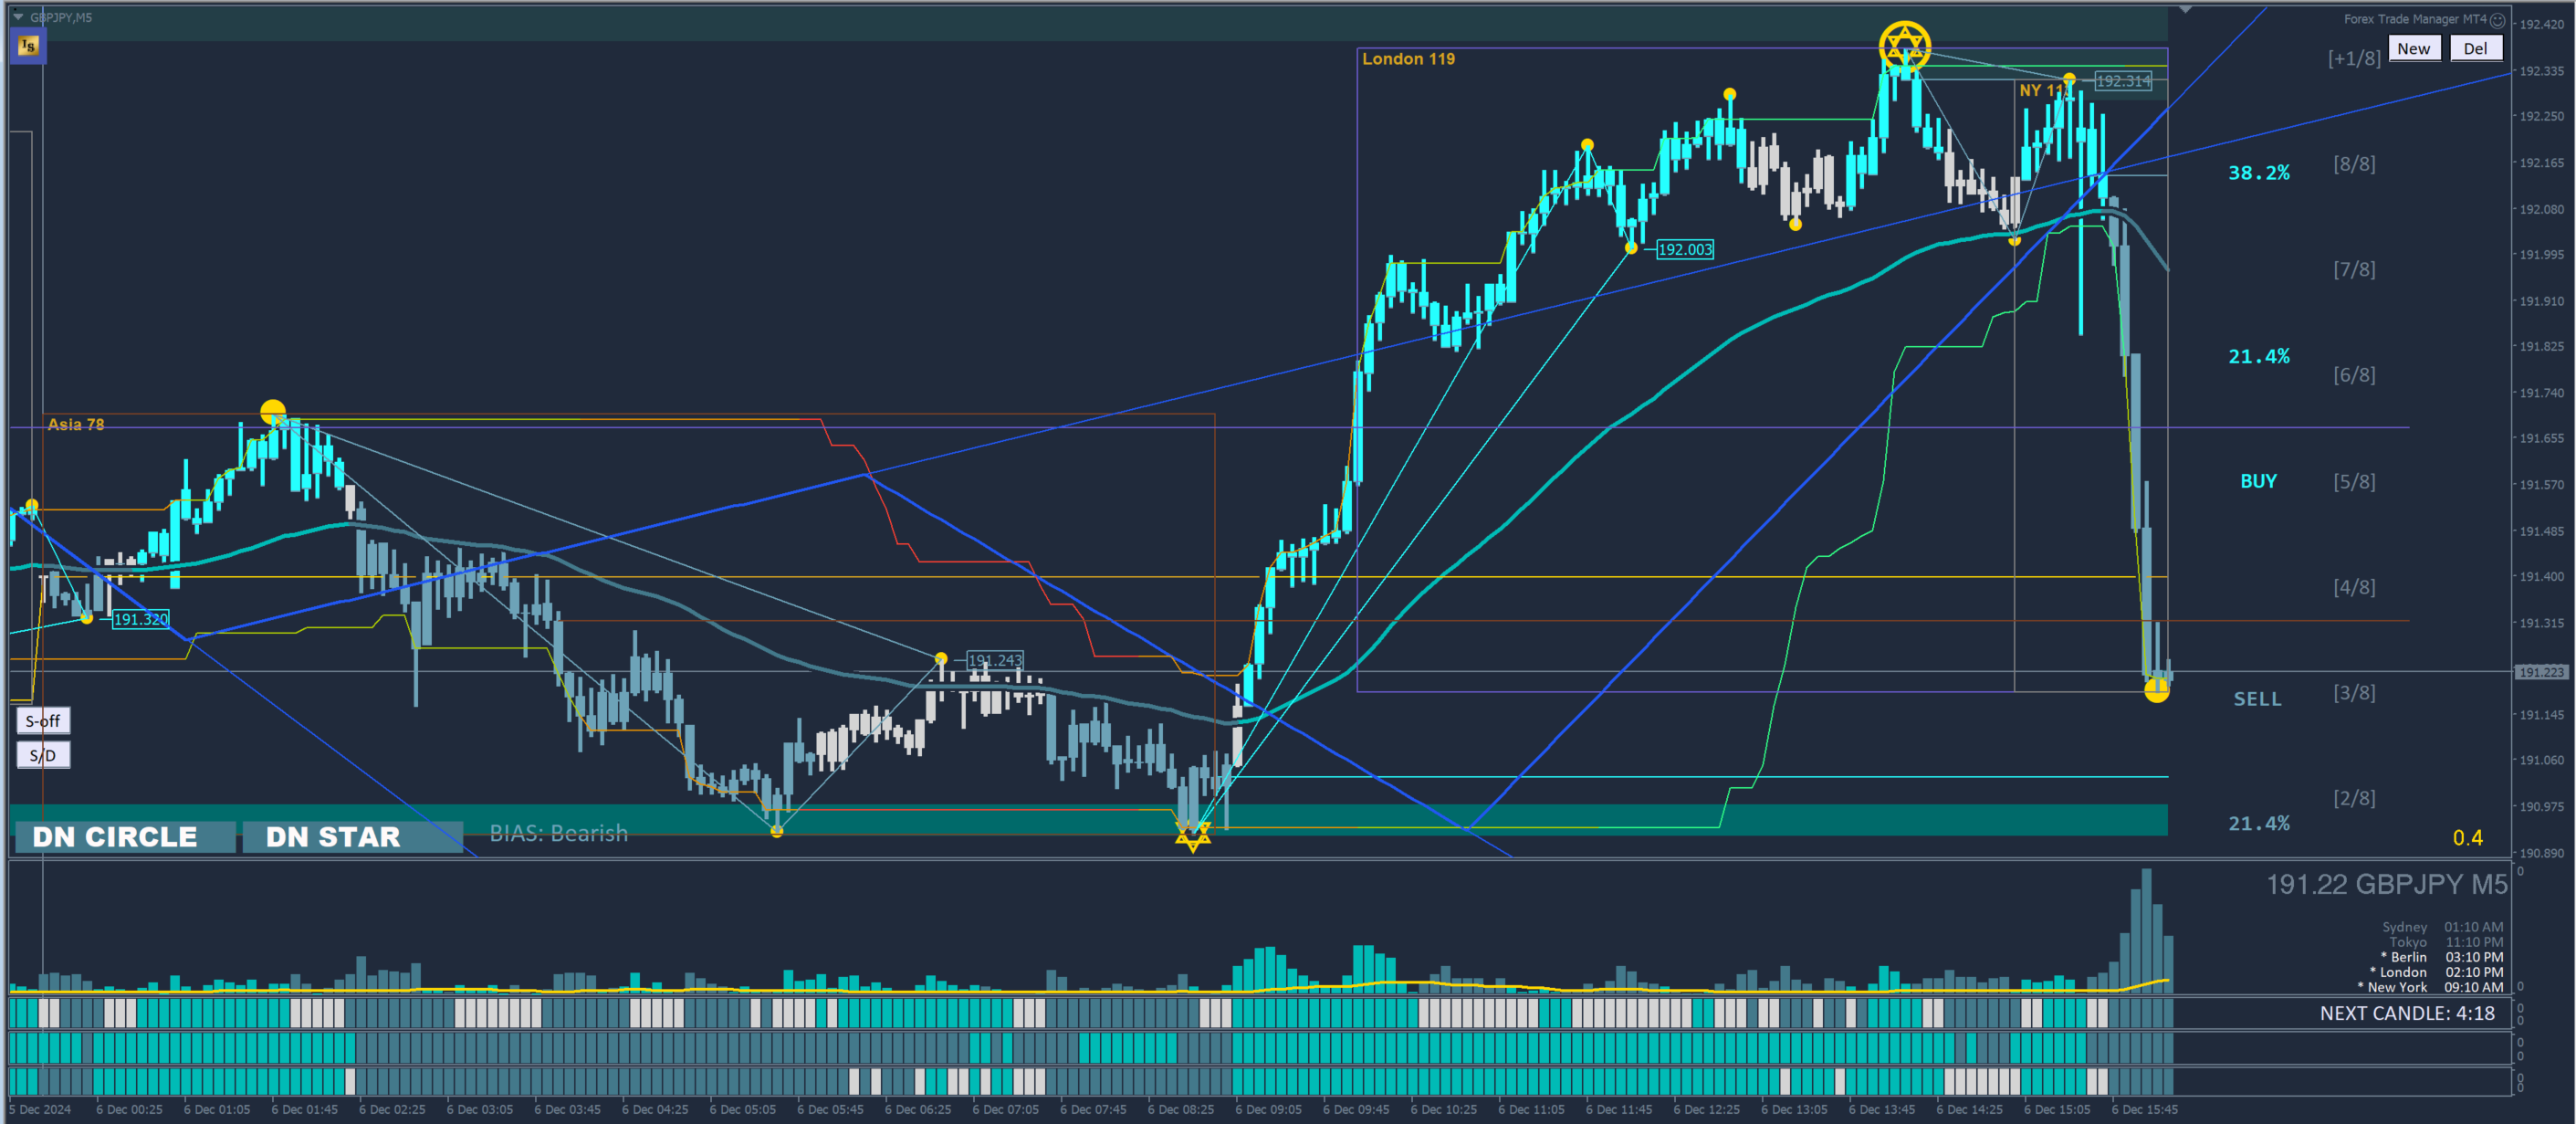
Task: Click the 191.223 current price tag on scale
Action: [x=2541, y=672]
